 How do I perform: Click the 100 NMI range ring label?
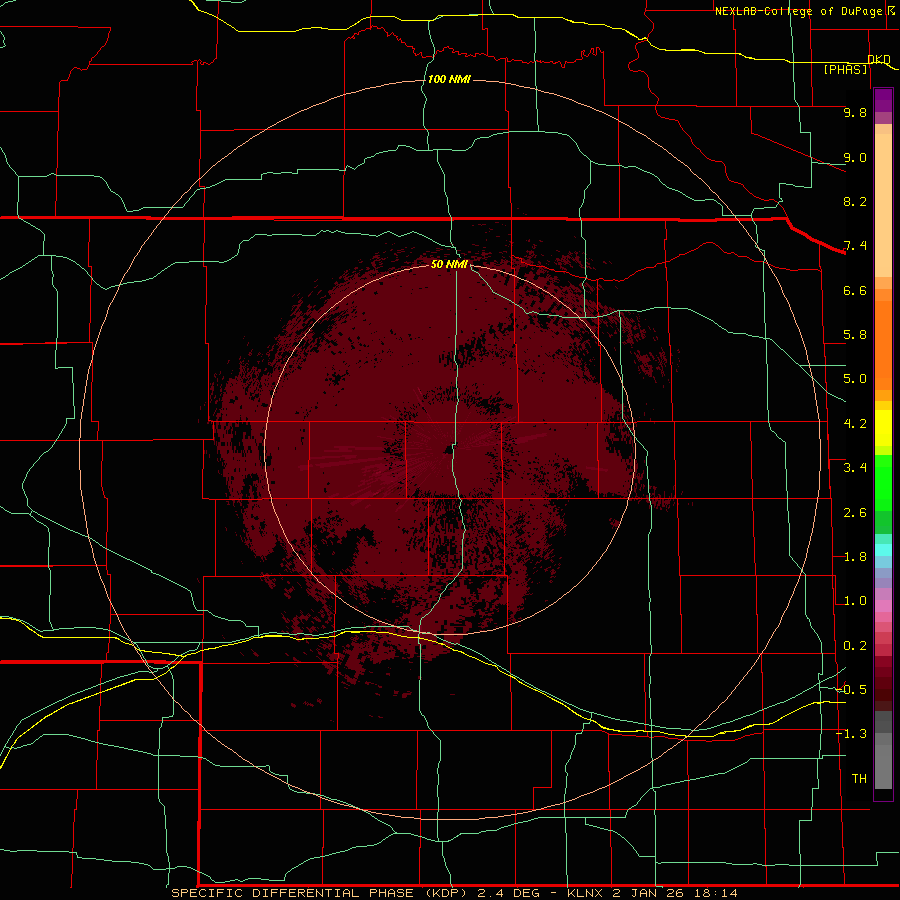(449, 79)
